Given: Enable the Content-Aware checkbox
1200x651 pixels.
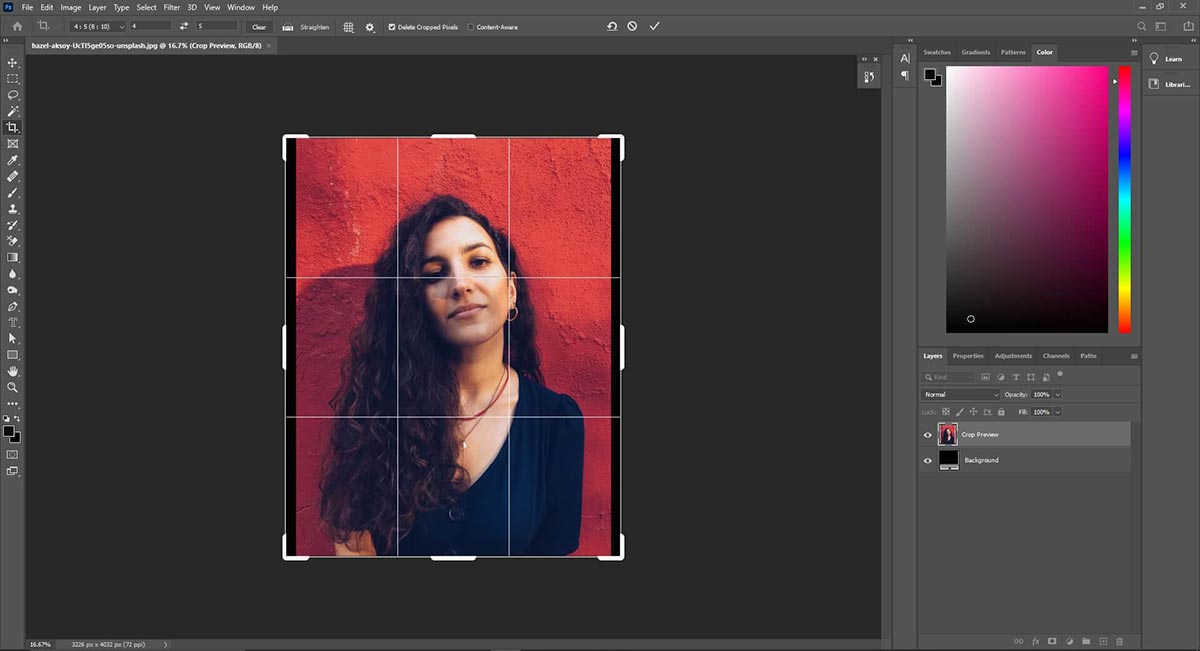Looking at the screenshot, I should coord(471,27).
